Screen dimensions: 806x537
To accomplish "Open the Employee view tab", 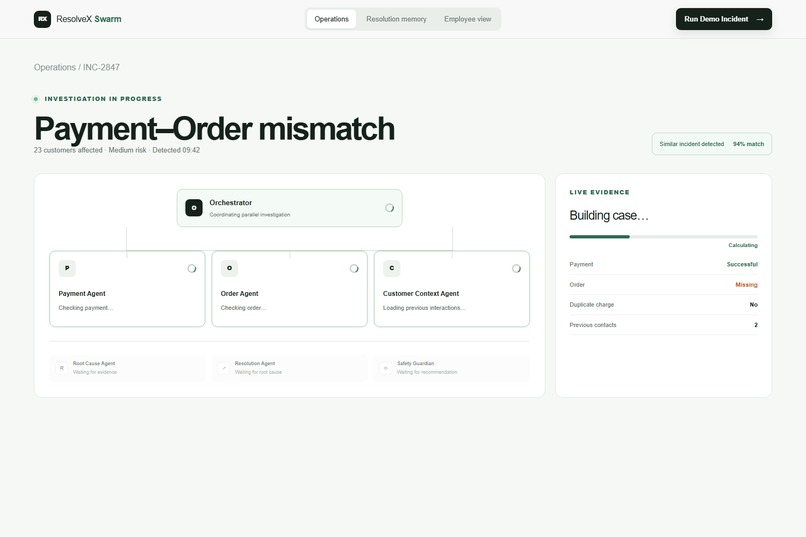I will coord(468,19).
